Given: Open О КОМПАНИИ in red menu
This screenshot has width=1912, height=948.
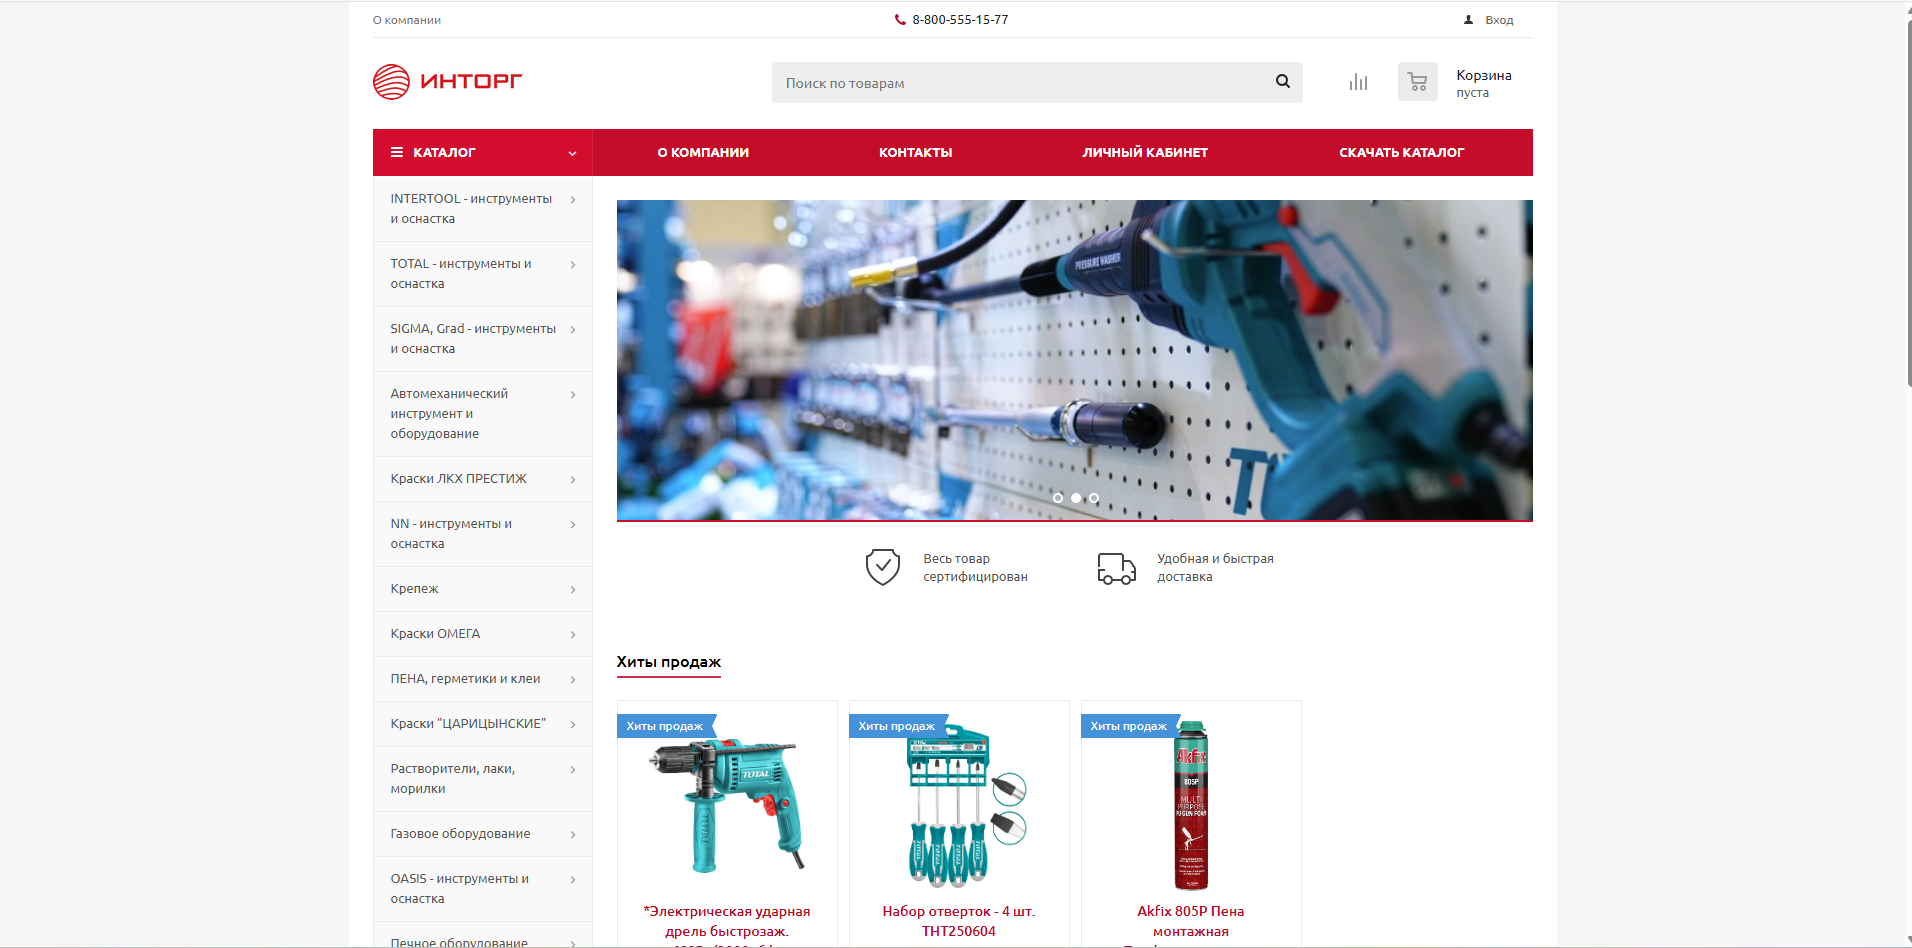Looking at the screenshot, I should (703, 153).
